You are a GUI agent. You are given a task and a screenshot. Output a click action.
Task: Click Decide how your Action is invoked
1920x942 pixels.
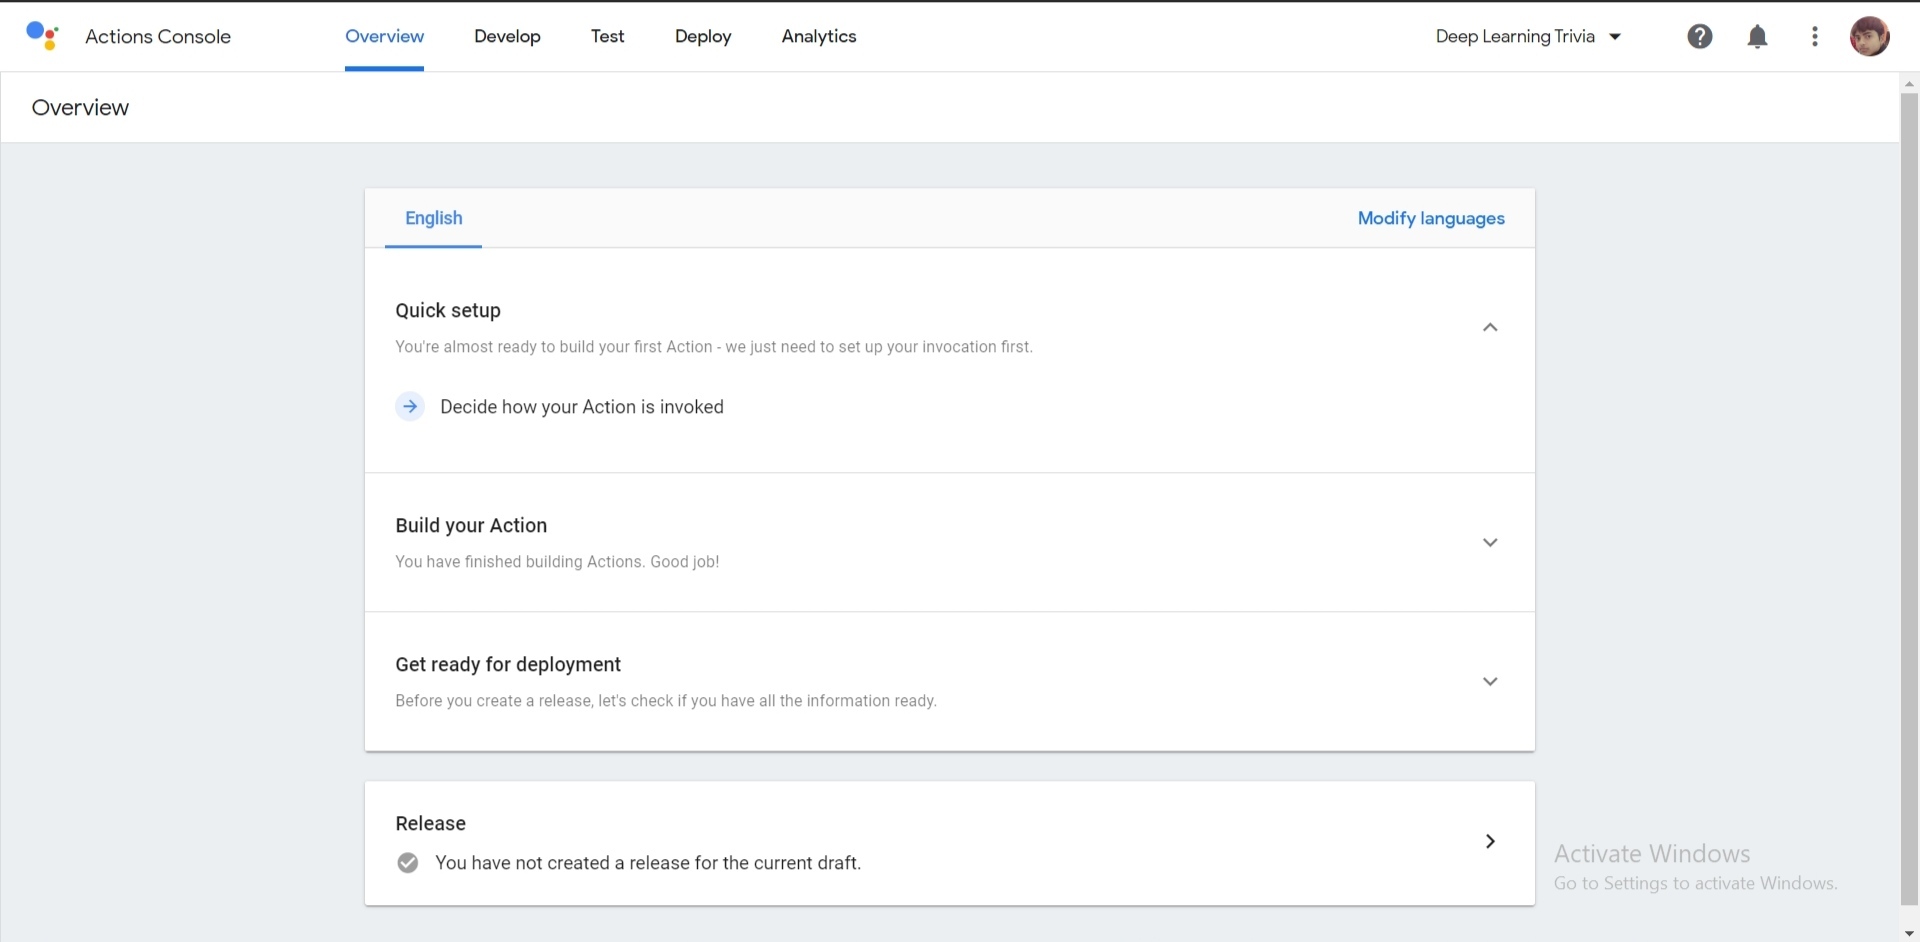pos(582,407)
